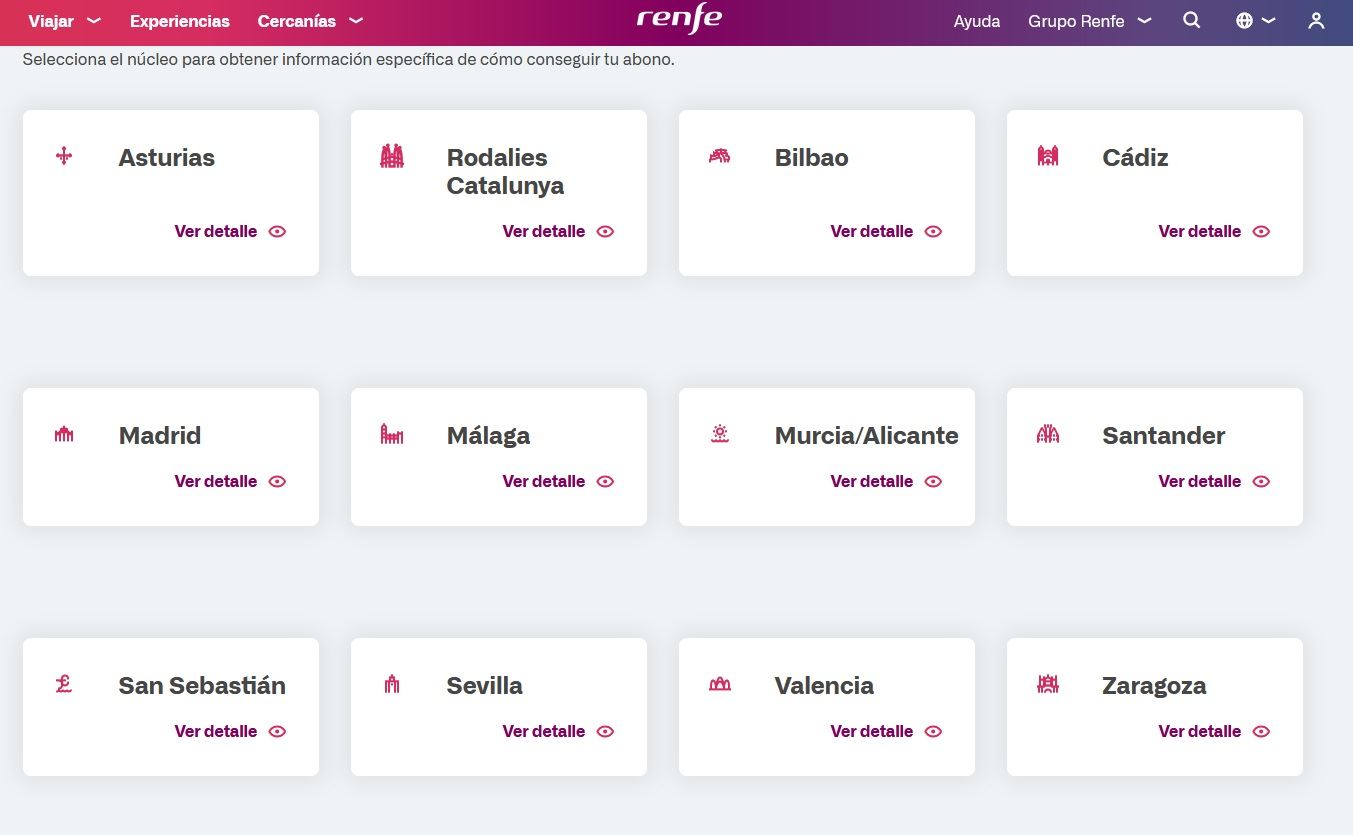
Task: Click the Valencia bridge icon
Action: [x=719, y=685]
